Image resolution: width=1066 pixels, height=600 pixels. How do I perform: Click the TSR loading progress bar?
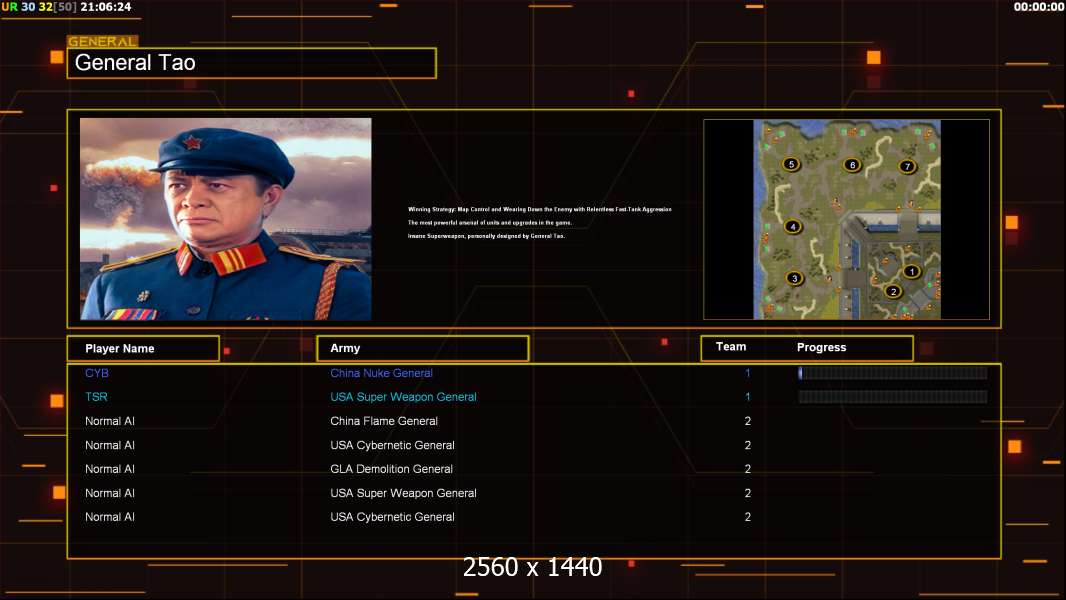point(893,397)
